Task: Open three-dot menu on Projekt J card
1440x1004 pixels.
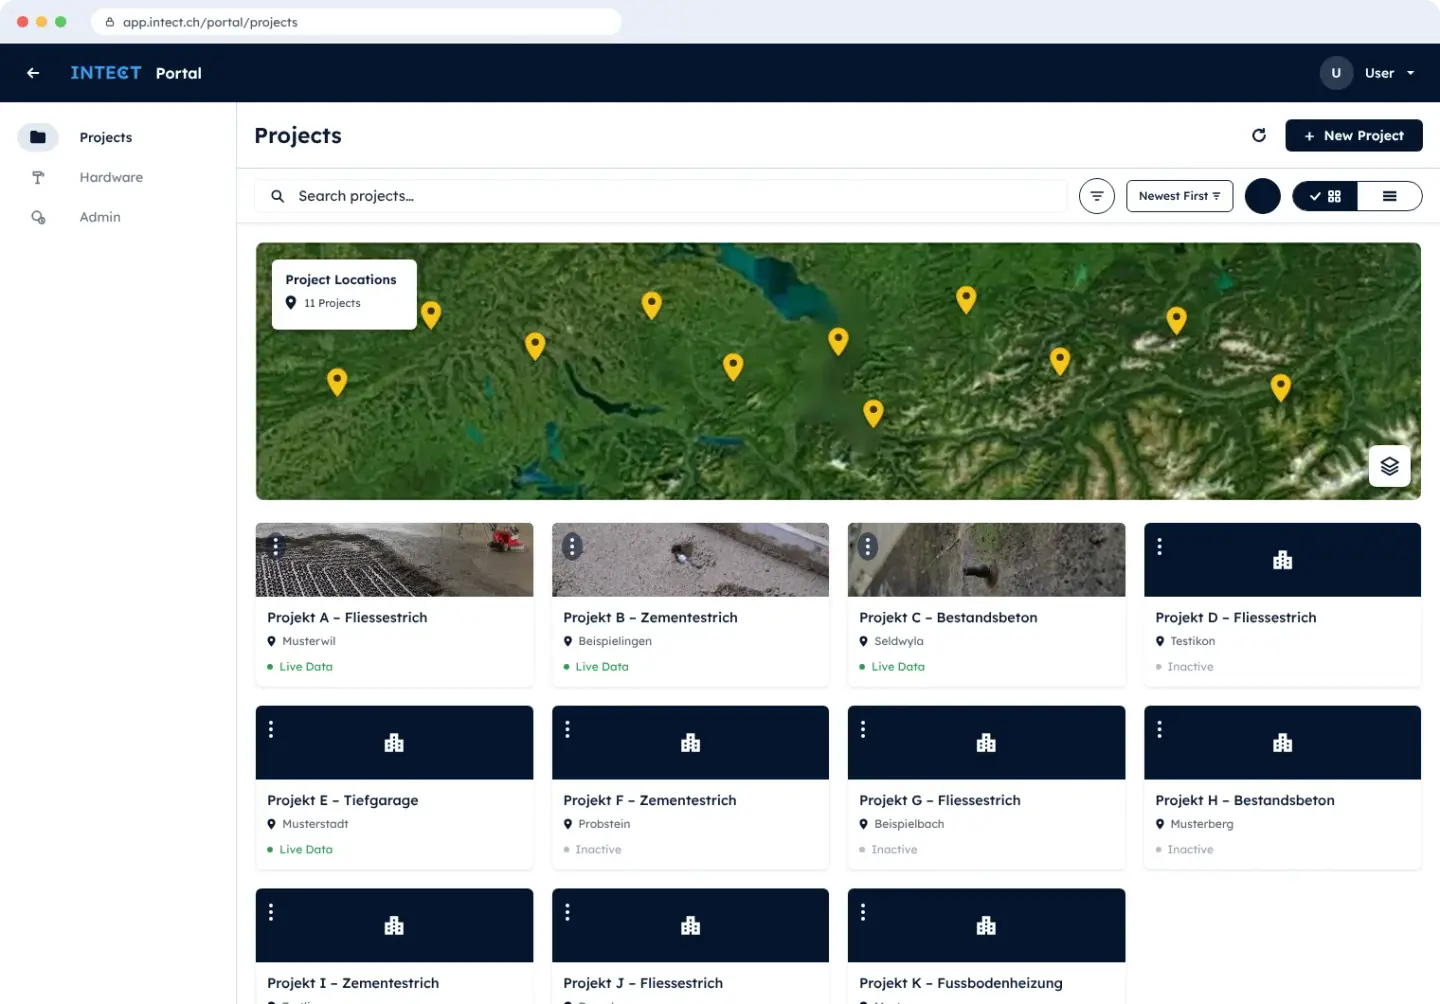Action: (x=567, y=912)
